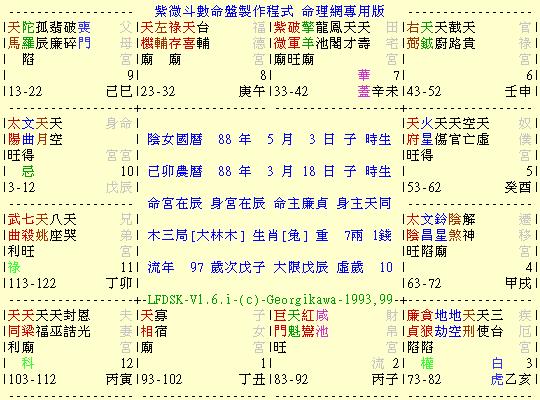Click the 流年 97 歲次戊子 text

click(x=206, y=267)
